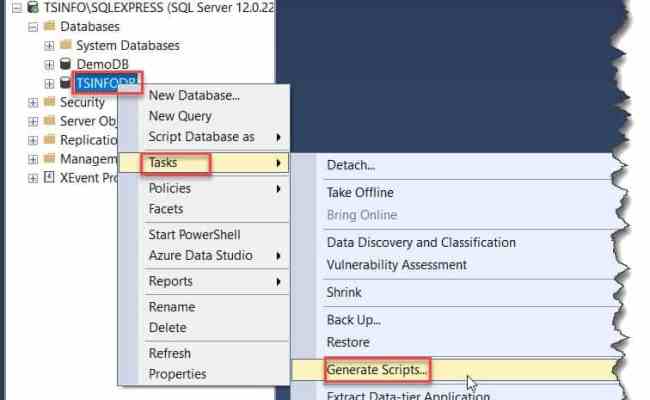Screen dimensions: 650x400
Task: Choose Rename from the context menu
Action: pyautogui.click(x=204, y=307)
